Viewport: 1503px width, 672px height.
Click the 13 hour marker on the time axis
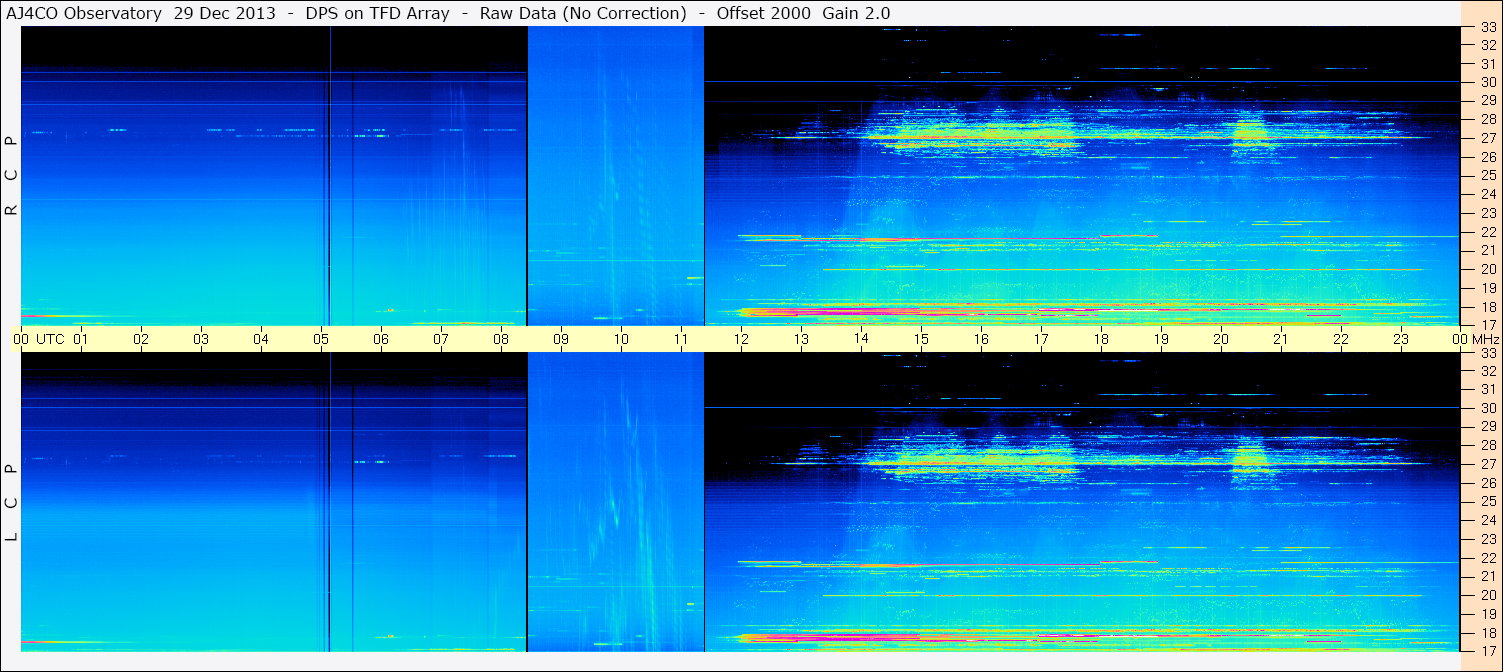coord(801,339)
